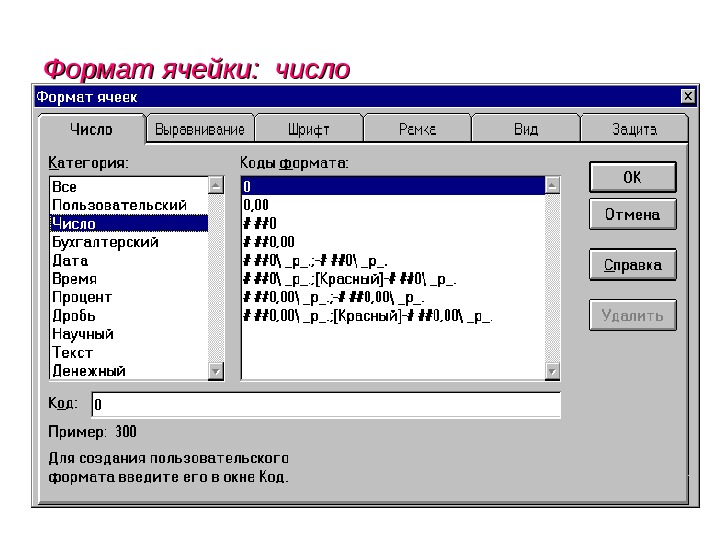720x540 pixels.
Task: Select the highlighted format code 0
Action: click(x=393, y=186)
